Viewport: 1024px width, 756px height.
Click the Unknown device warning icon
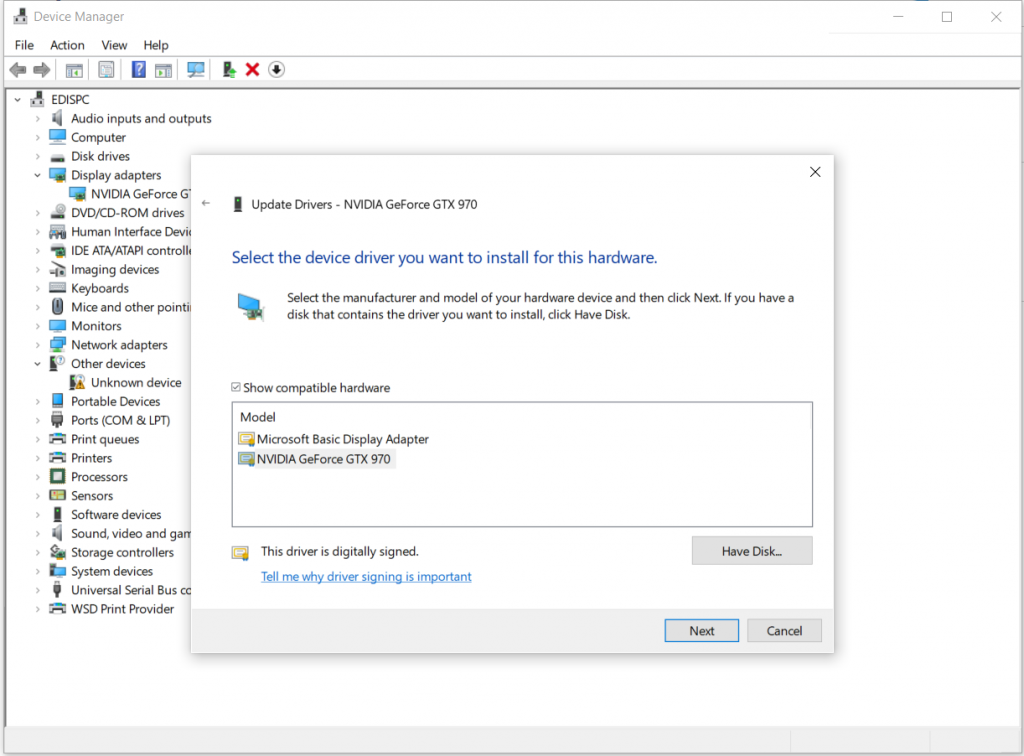77,382
